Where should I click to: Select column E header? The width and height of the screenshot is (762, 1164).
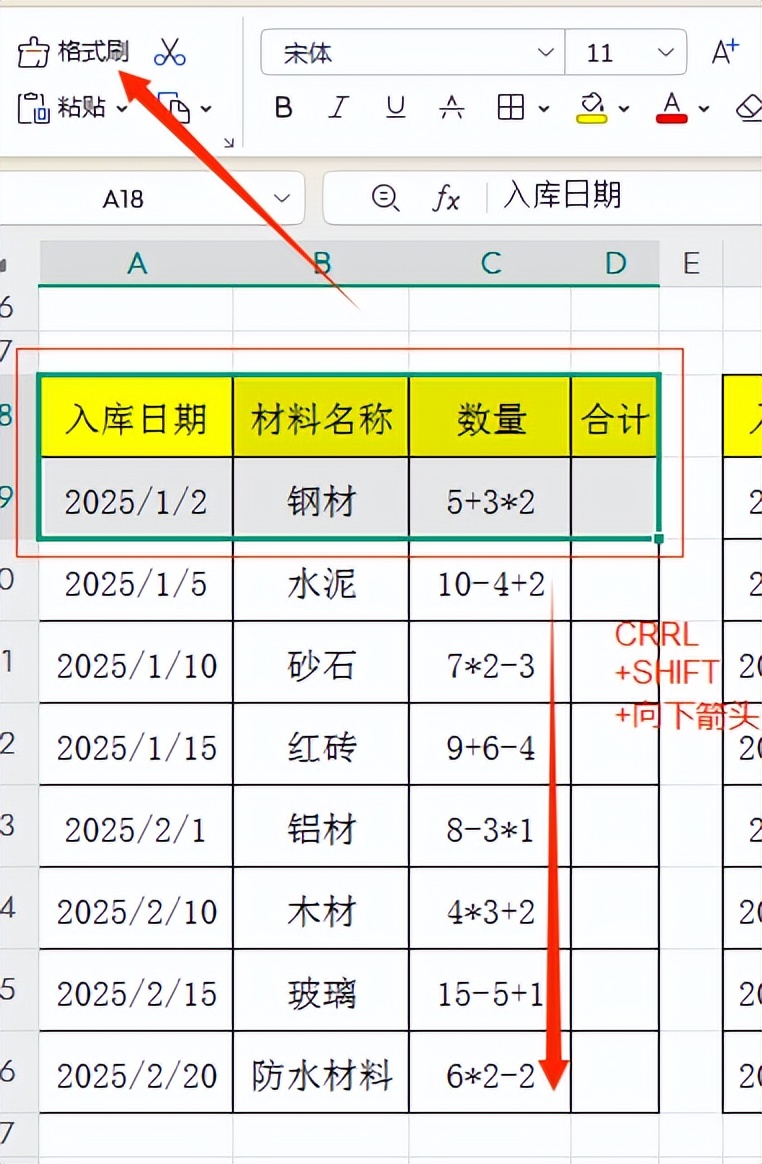pyautogui.click(x=691, y=263)
